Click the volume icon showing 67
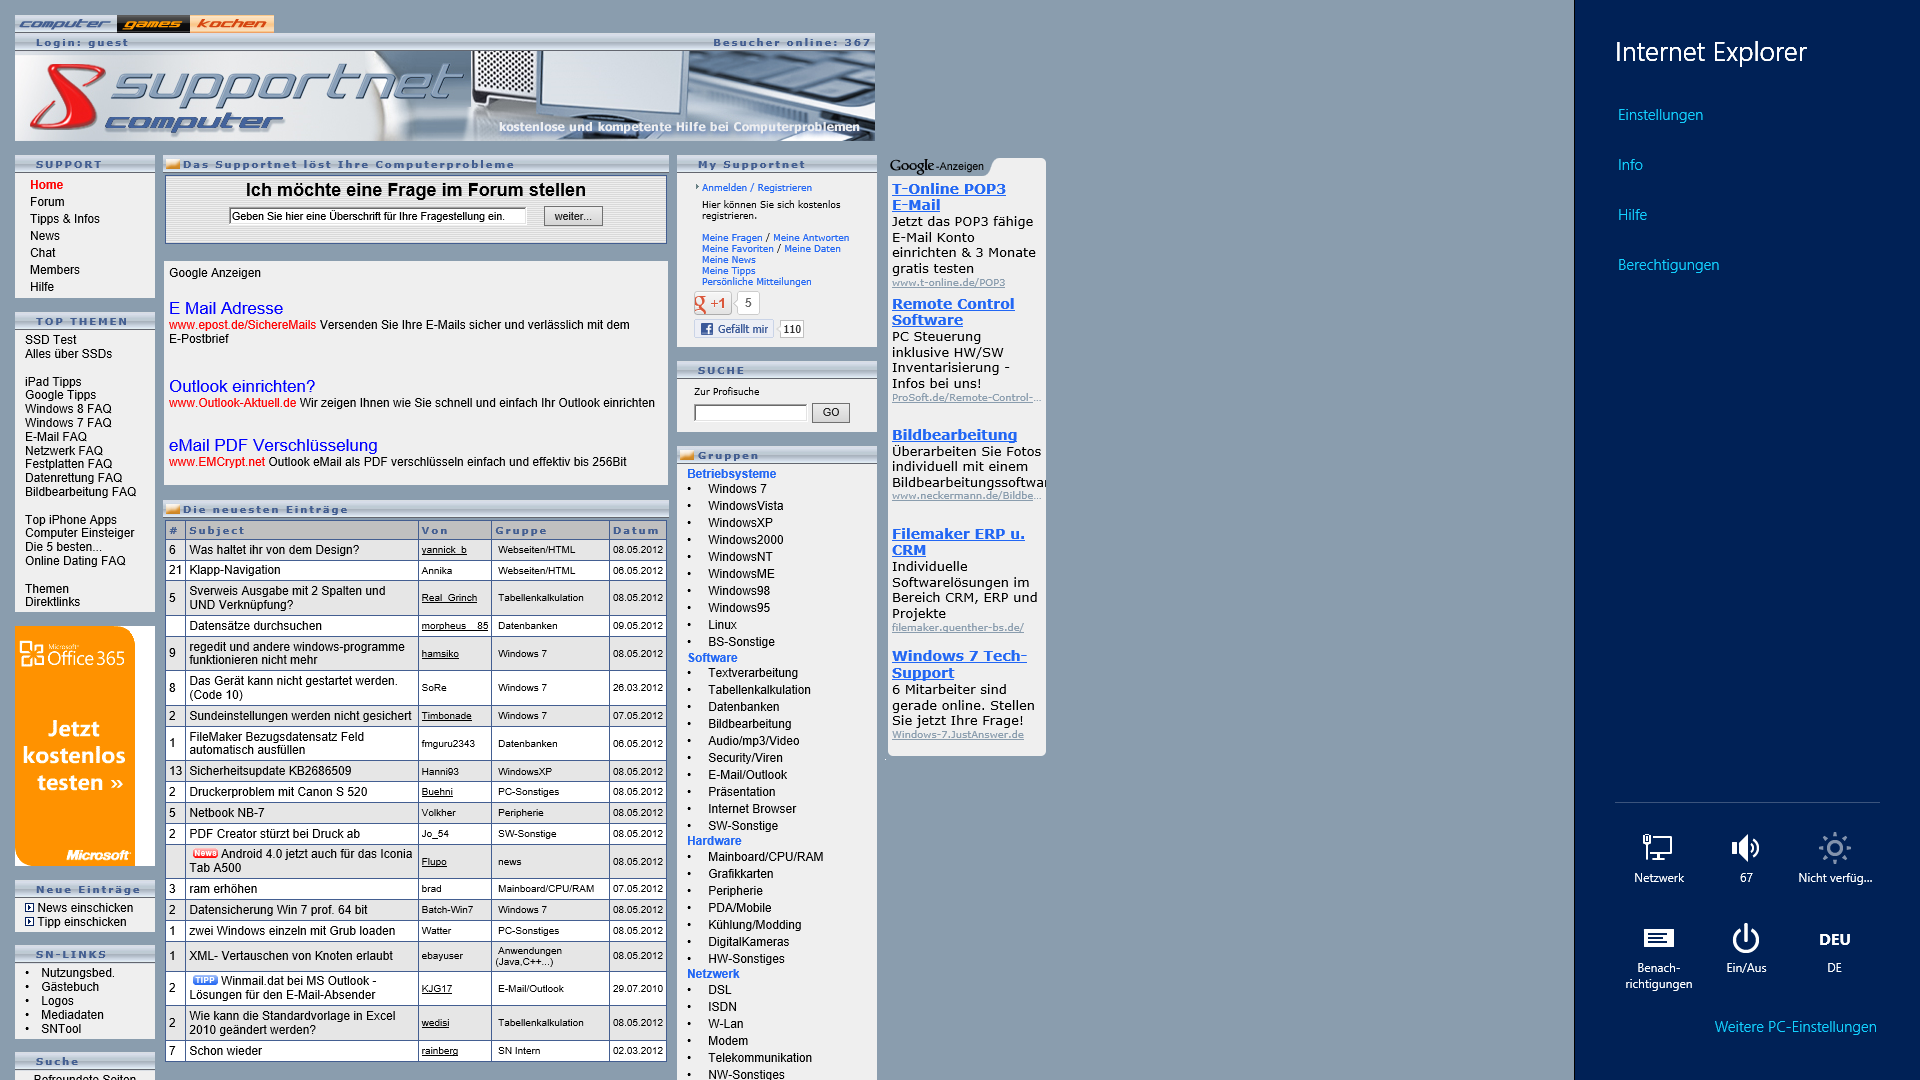Image resolution: width=1920 pixels, height=1080 pixels. click(x=1745, y=845)
